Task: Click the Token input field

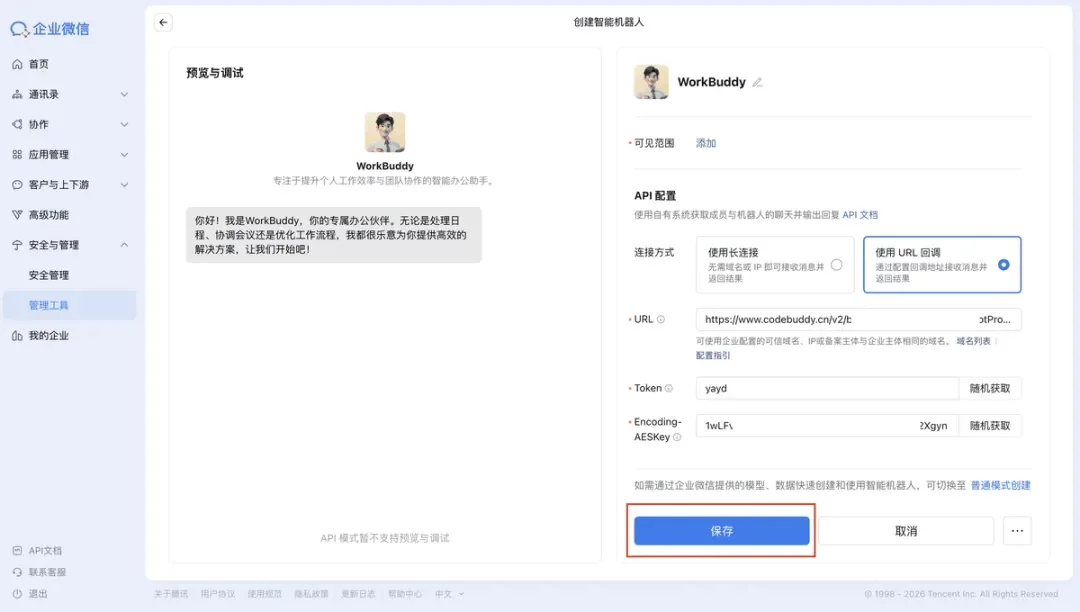Action: point(827,388)
